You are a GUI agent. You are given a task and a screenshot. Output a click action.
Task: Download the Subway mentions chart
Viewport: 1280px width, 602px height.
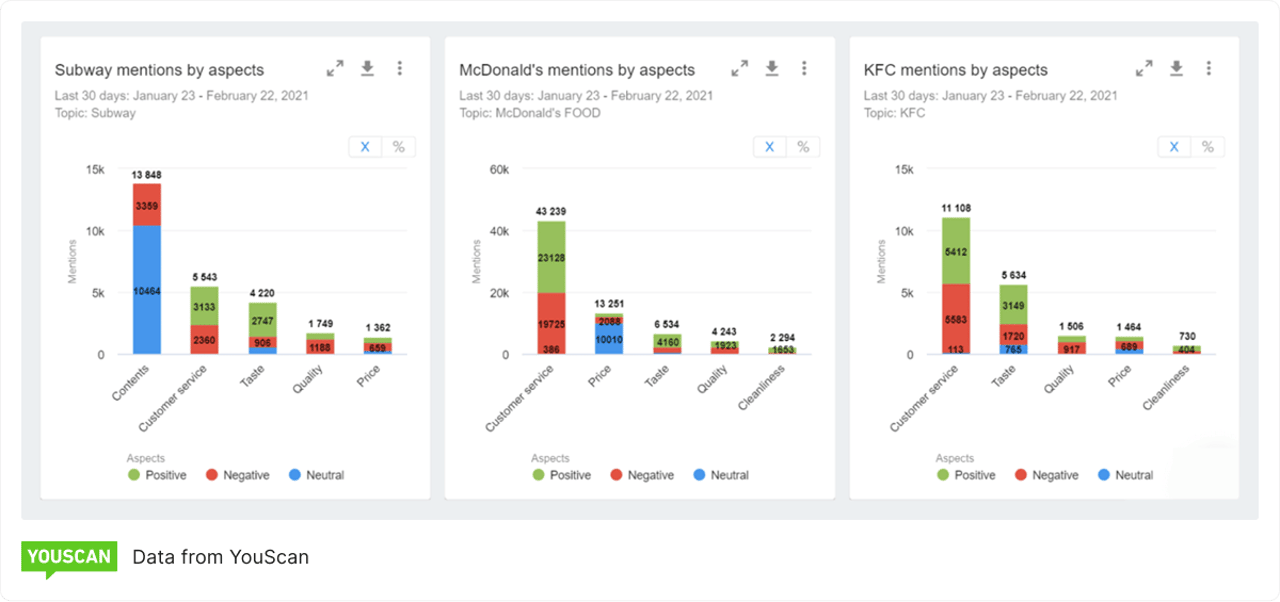tap(367, 68)
